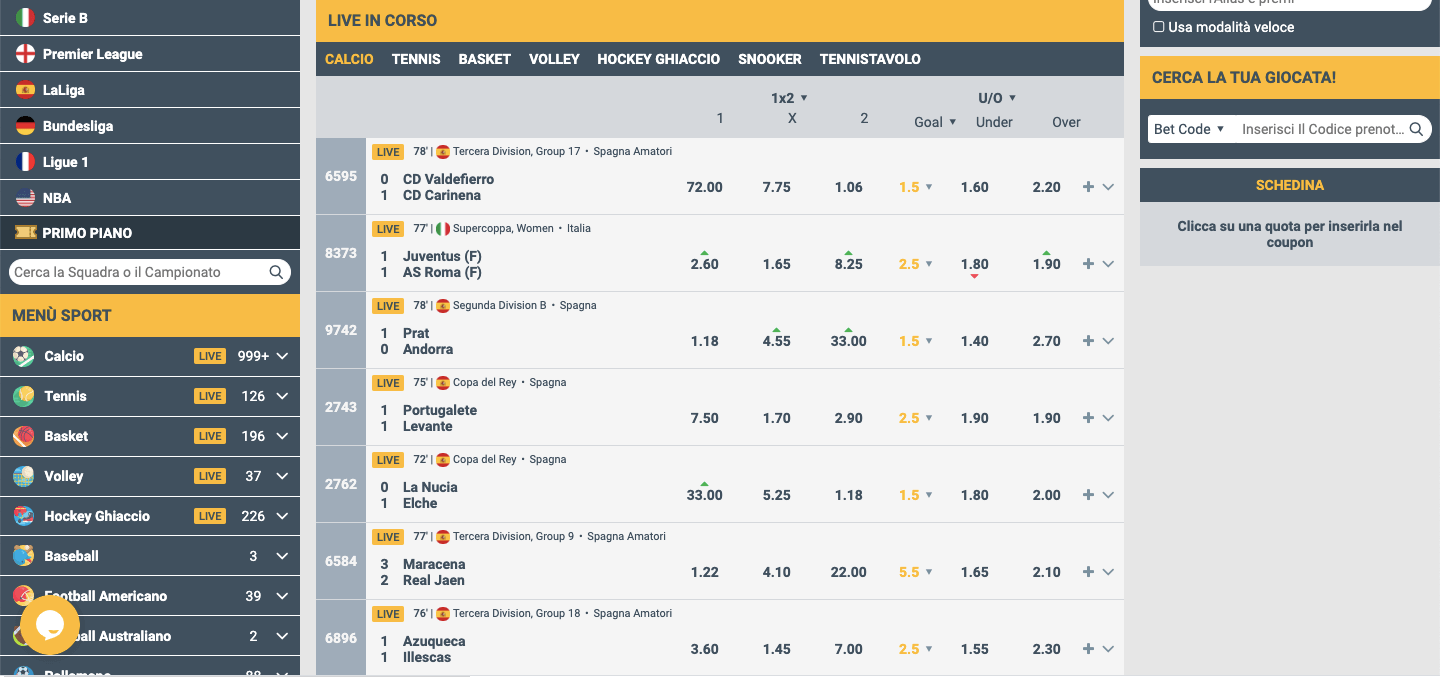Open the 1x2 market type dropdown
This screenshot has height=677, width=1440.
click(x=789, y=98)
